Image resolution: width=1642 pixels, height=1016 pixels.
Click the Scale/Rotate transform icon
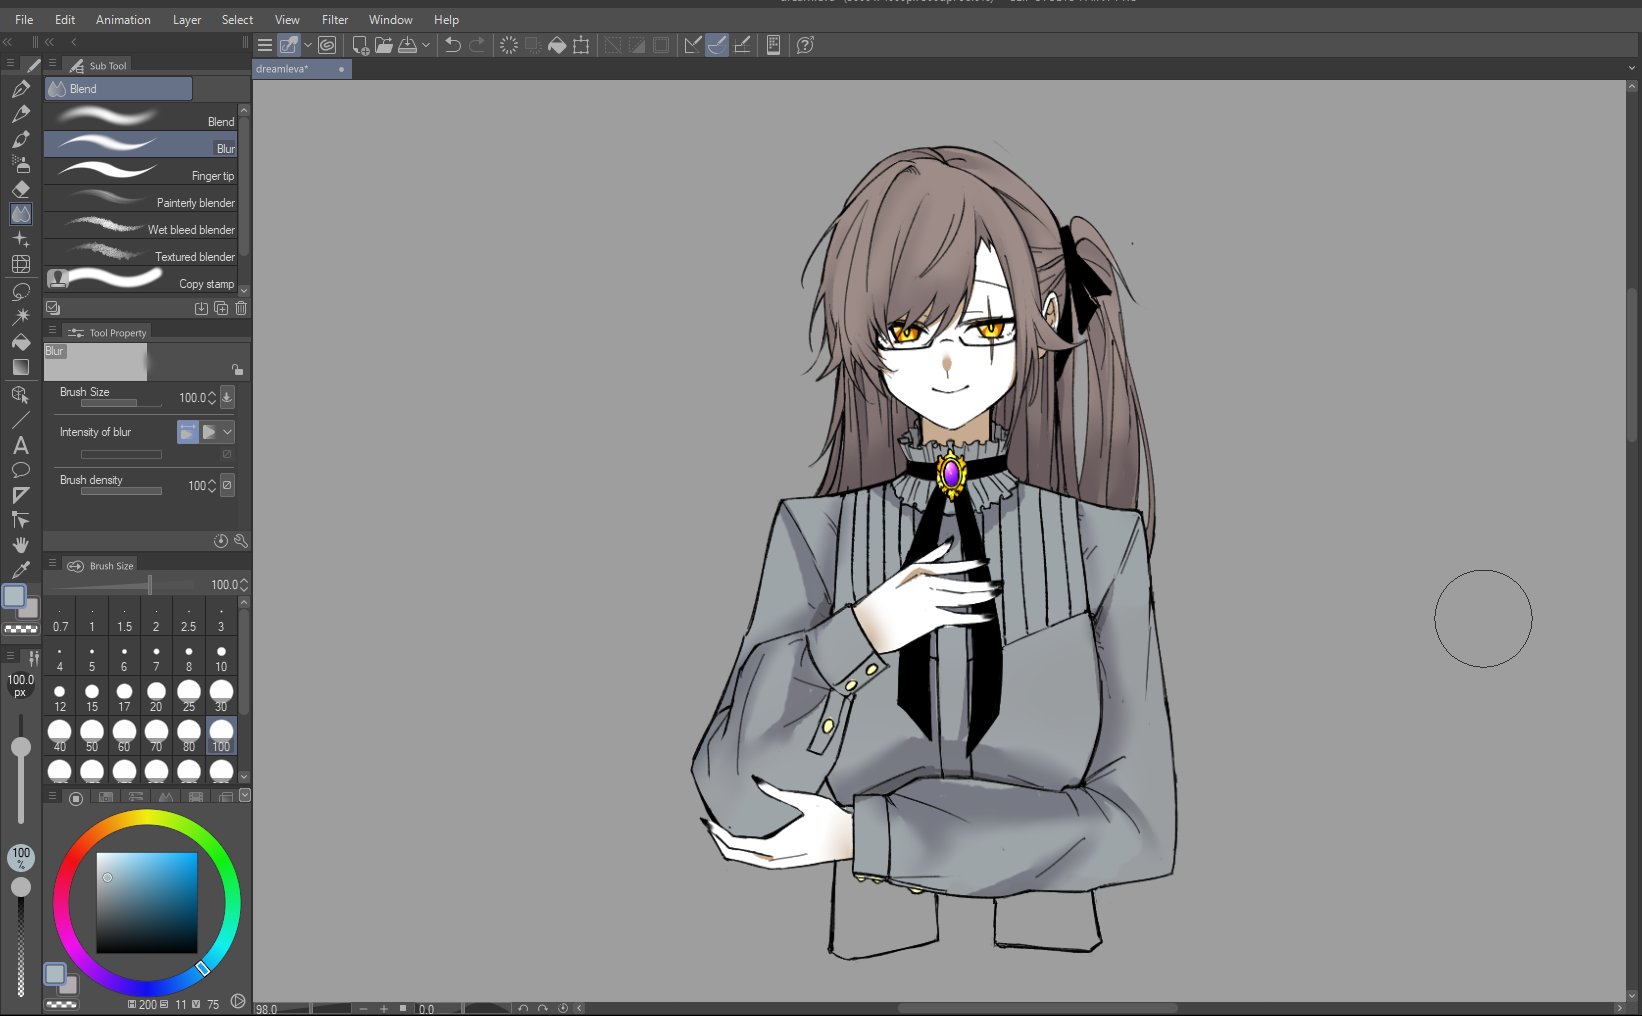coord(581,45)
